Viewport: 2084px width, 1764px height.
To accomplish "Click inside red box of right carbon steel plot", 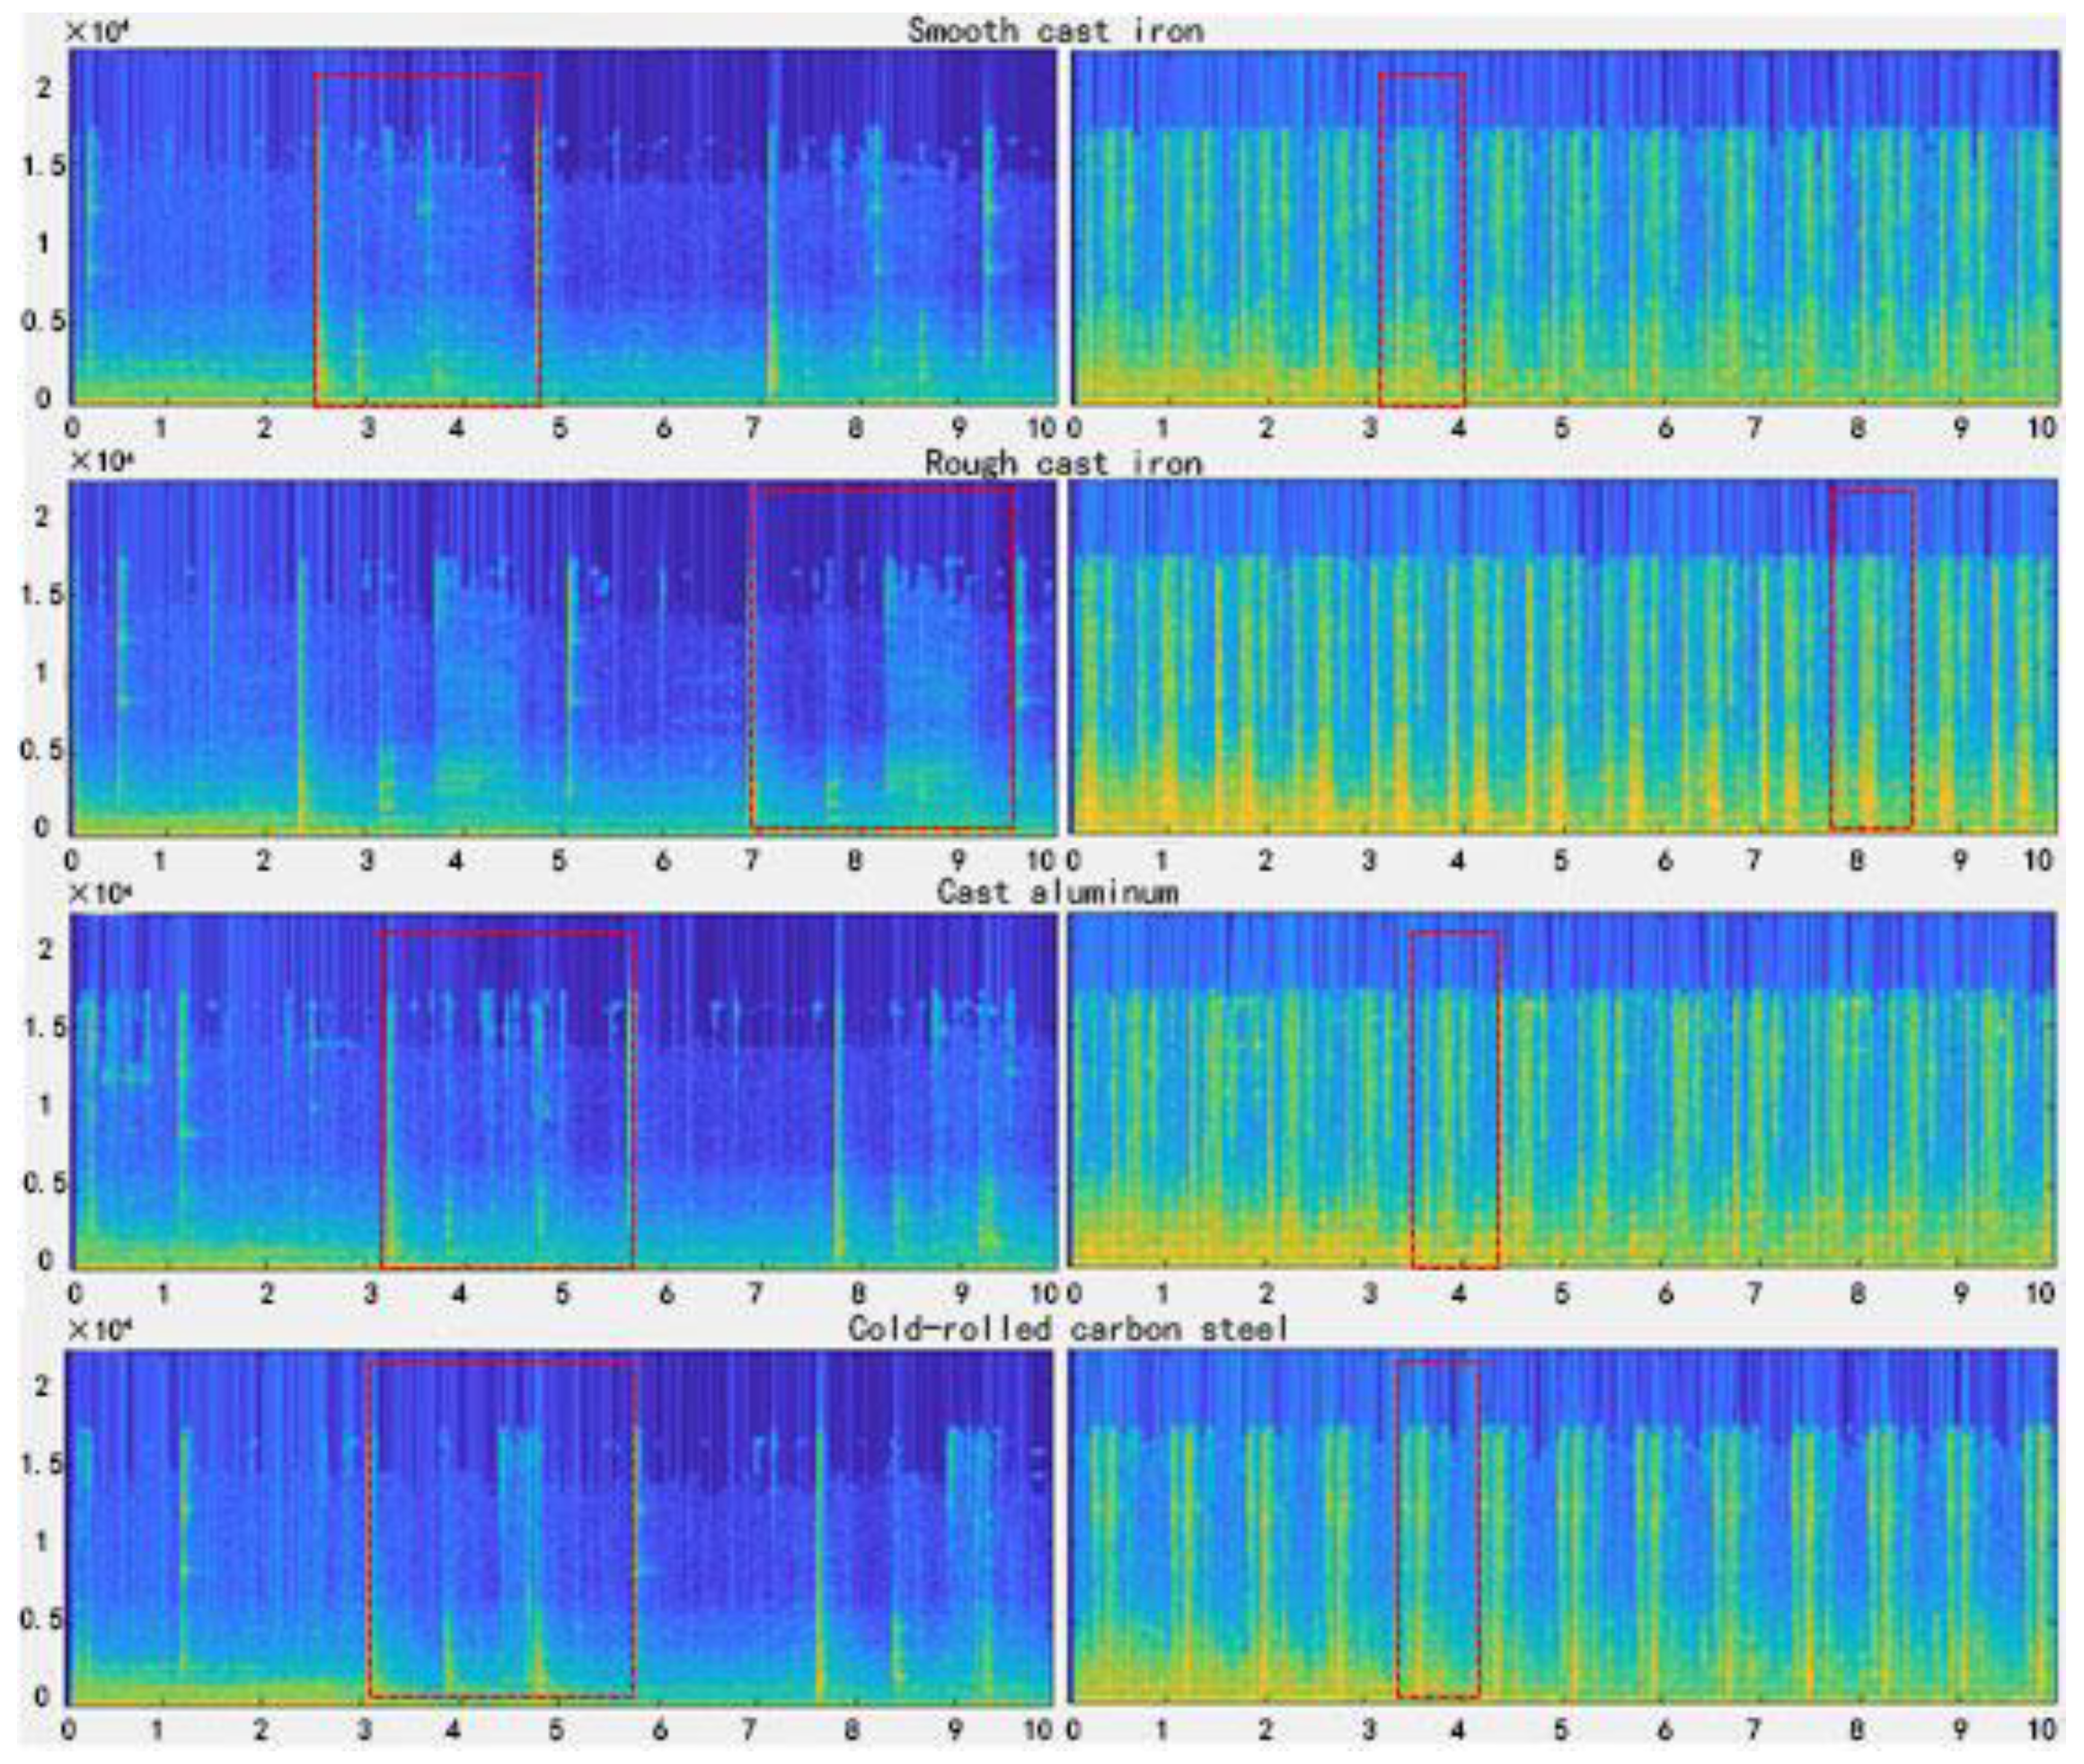I will 1437,1530.
